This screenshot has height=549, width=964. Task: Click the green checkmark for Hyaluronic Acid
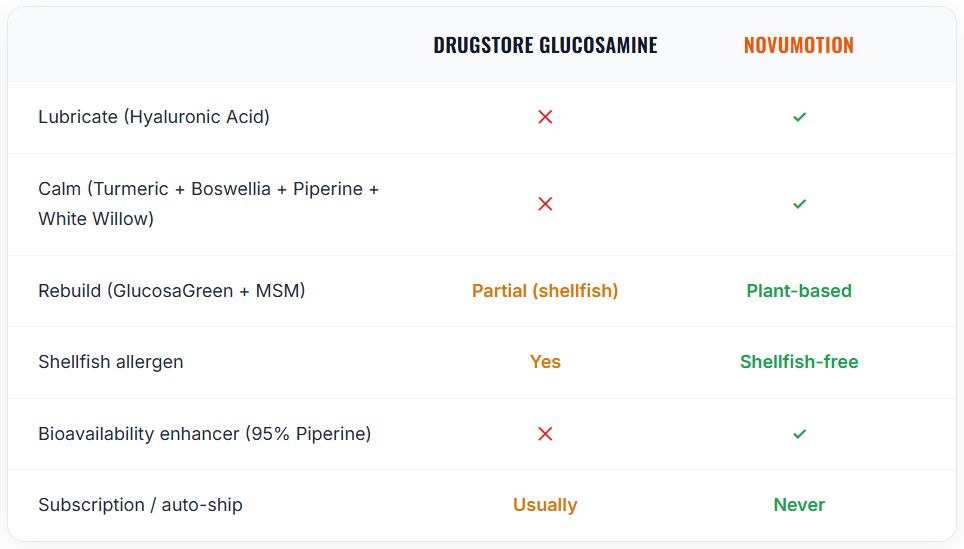click(x=799, y=117)
